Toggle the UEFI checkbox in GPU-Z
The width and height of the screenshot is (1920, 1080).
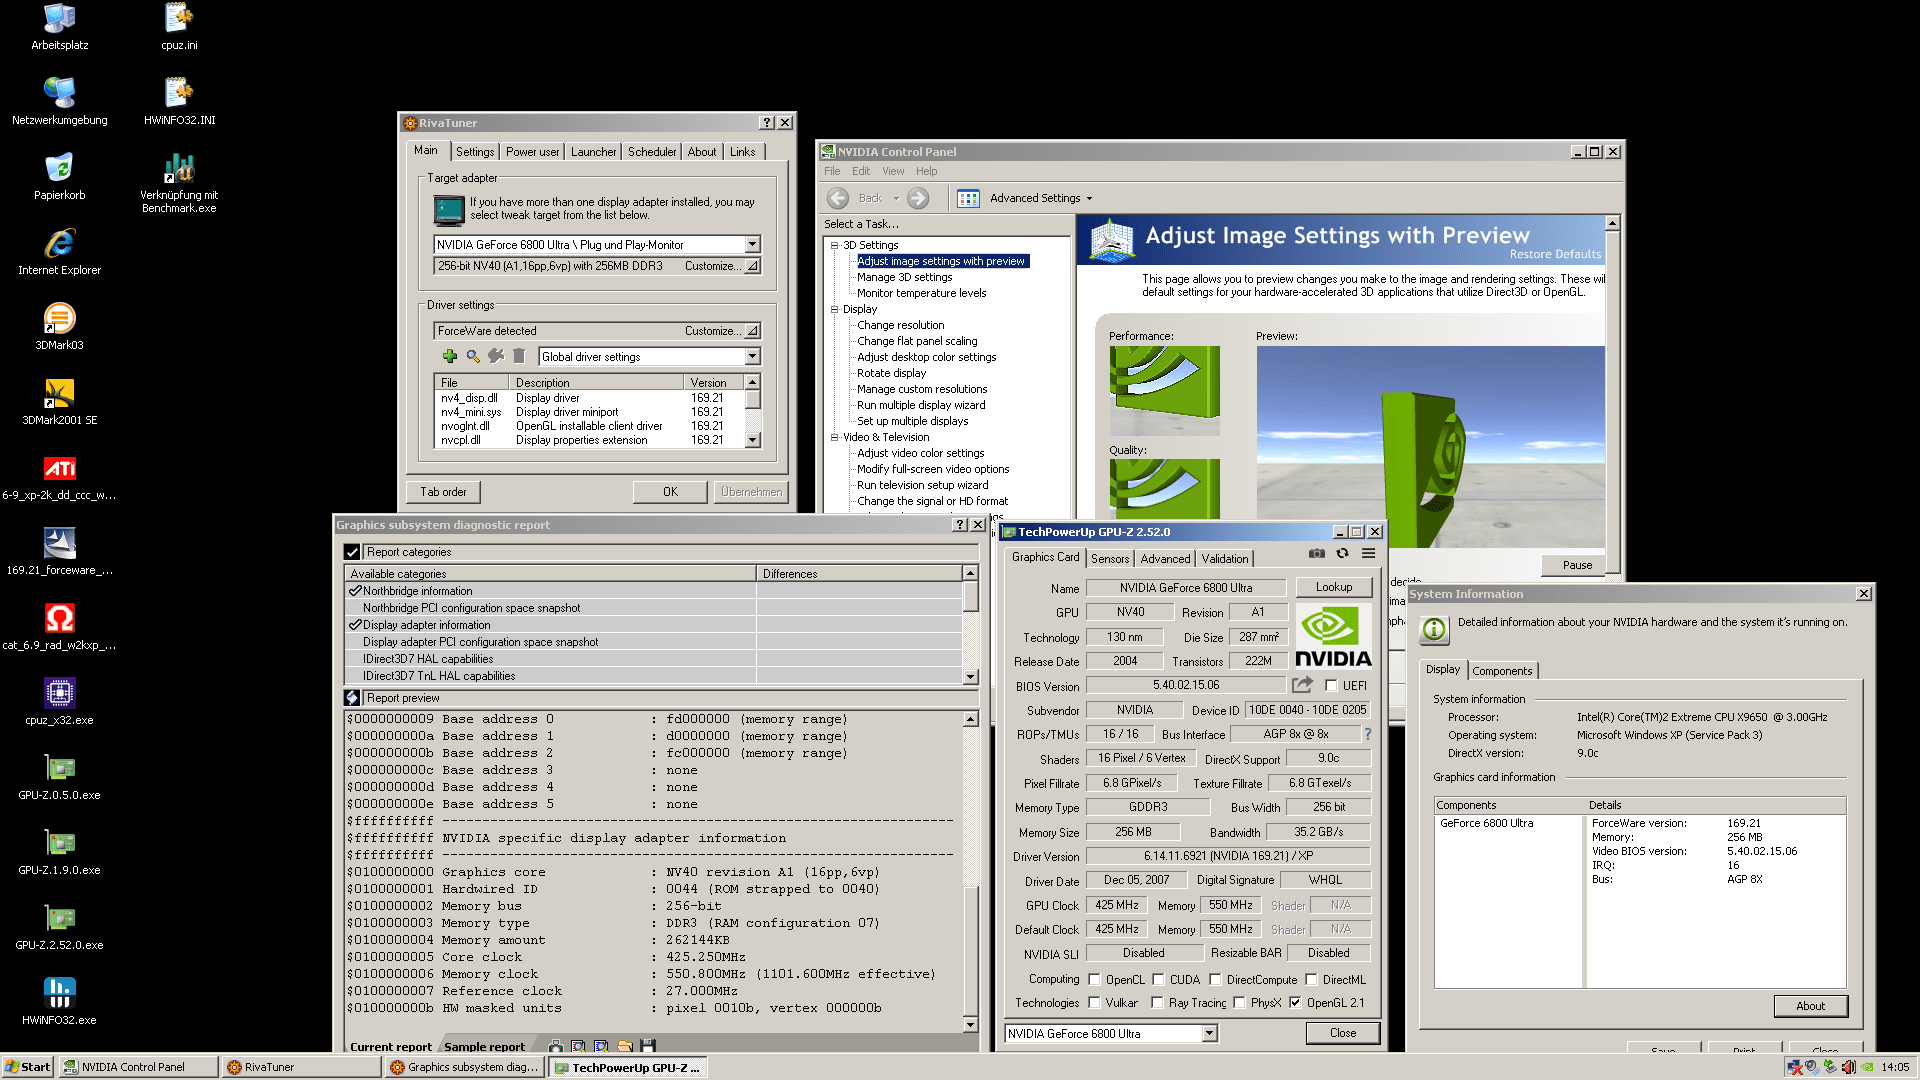1331,685
